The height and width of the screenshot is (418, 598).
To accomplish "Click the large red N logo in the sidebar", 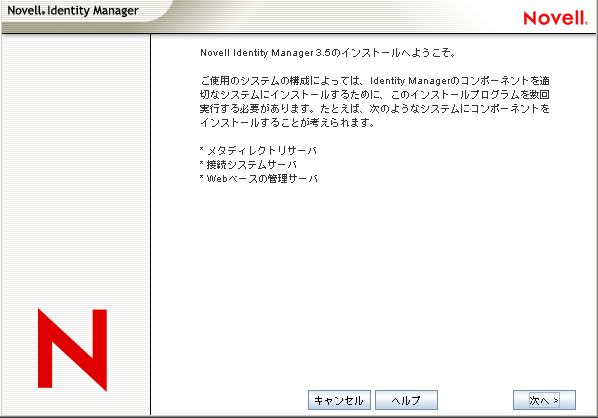I will pos(72,350).
